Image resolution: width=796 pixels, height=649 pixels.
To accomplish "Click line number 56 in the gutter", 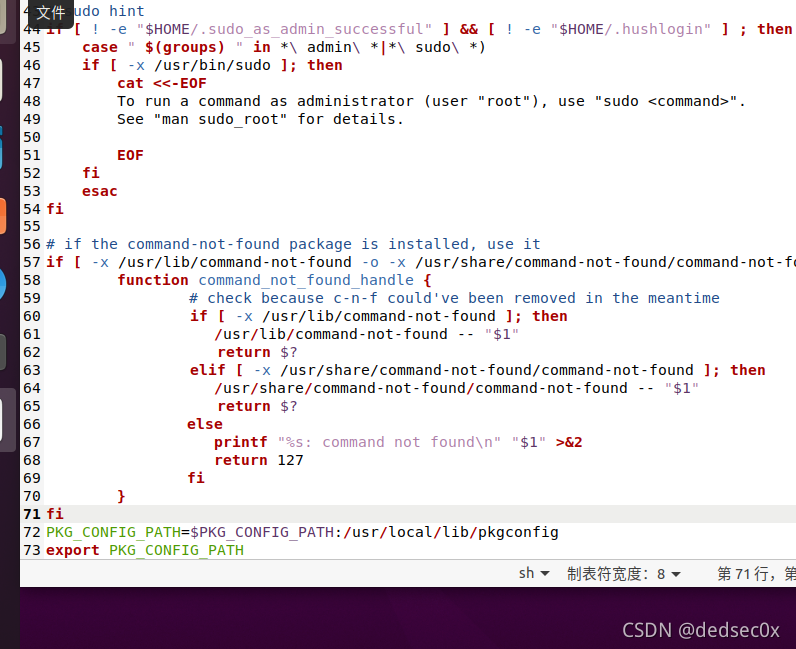I will (x=31, y=244).
